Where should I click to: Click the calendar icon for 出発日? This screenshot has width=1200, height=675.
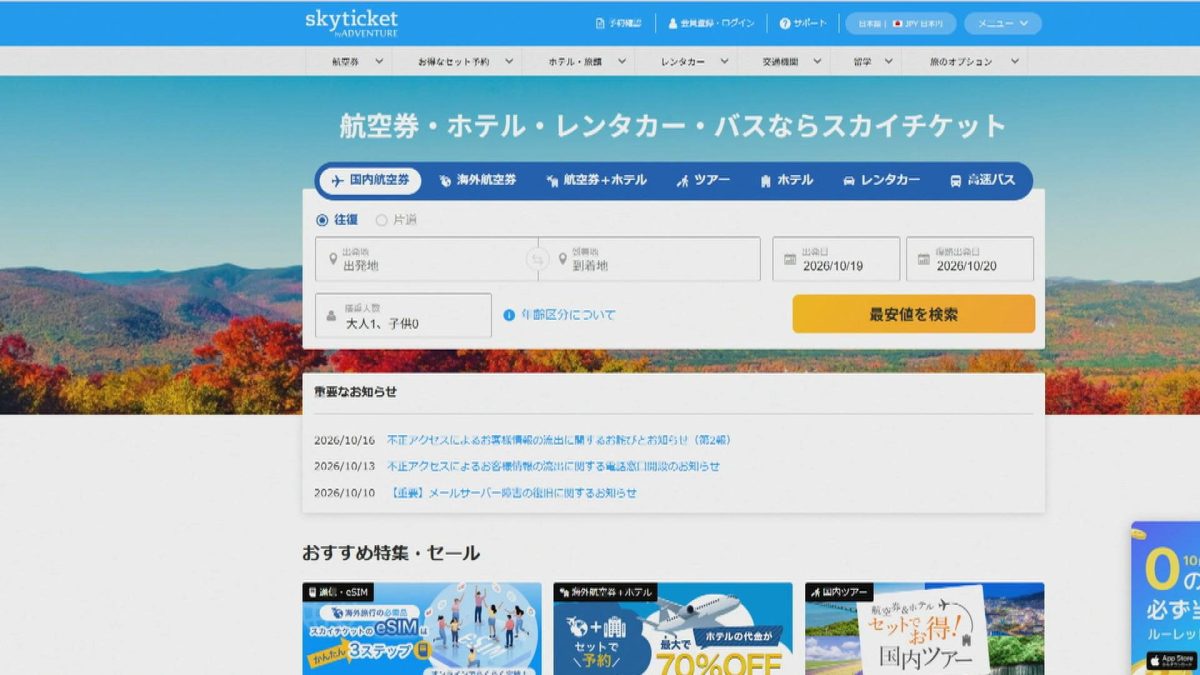(790, 259)
